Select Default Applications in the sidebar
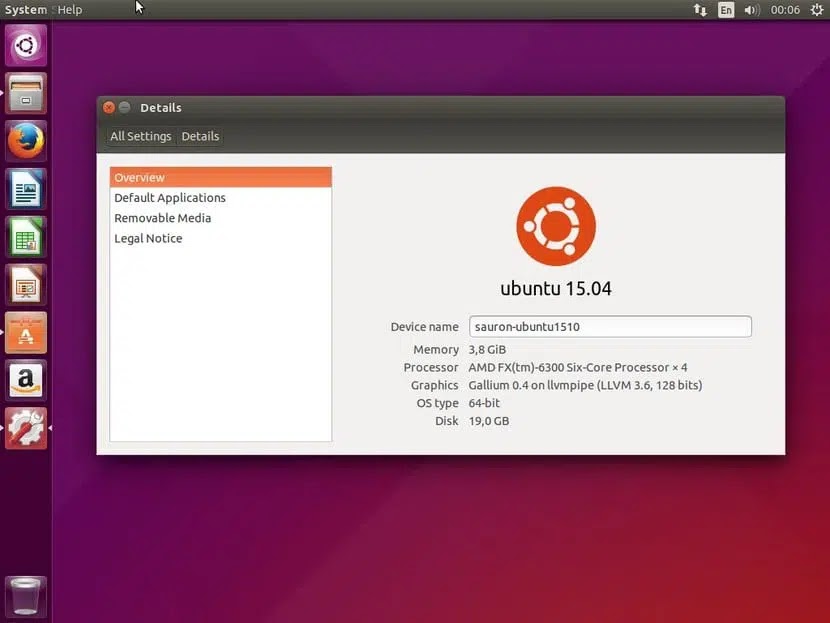The width and height of the screenshot is (830, 623). [221, 197]
